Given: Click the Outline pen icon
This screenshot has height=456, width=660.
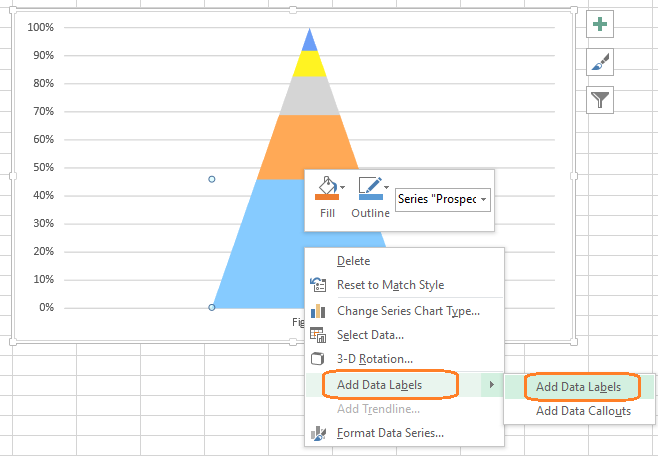Looking at the screenshot, I should click(370, 188).
